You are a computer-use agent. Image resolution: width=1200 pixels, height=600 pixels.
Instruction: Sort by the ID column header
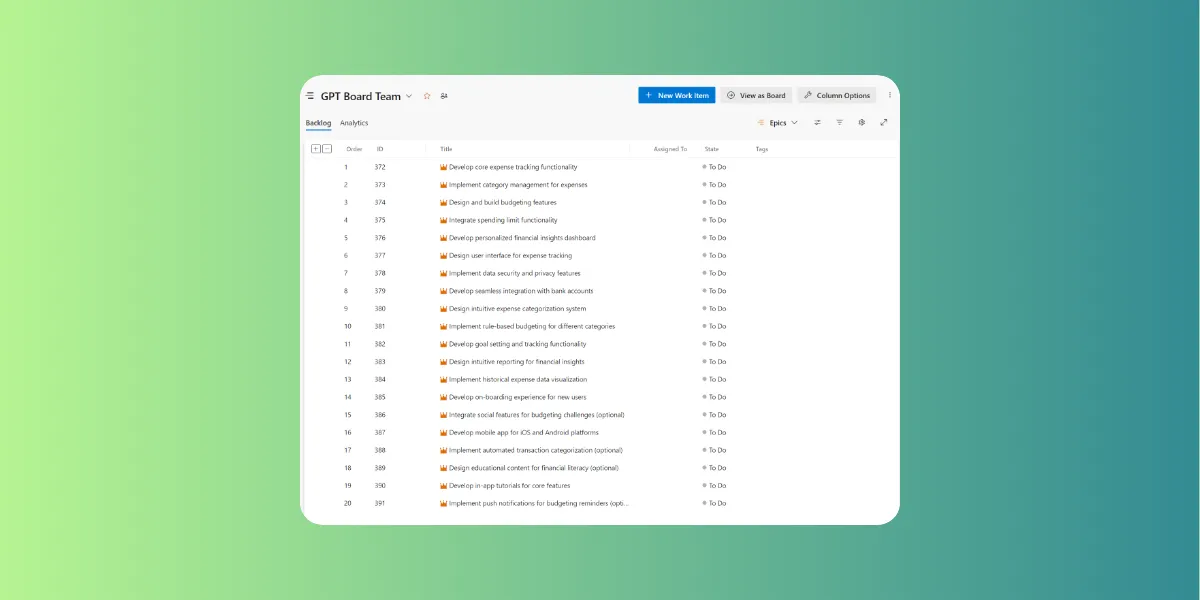pyautogui.click(x=380, y=149)
